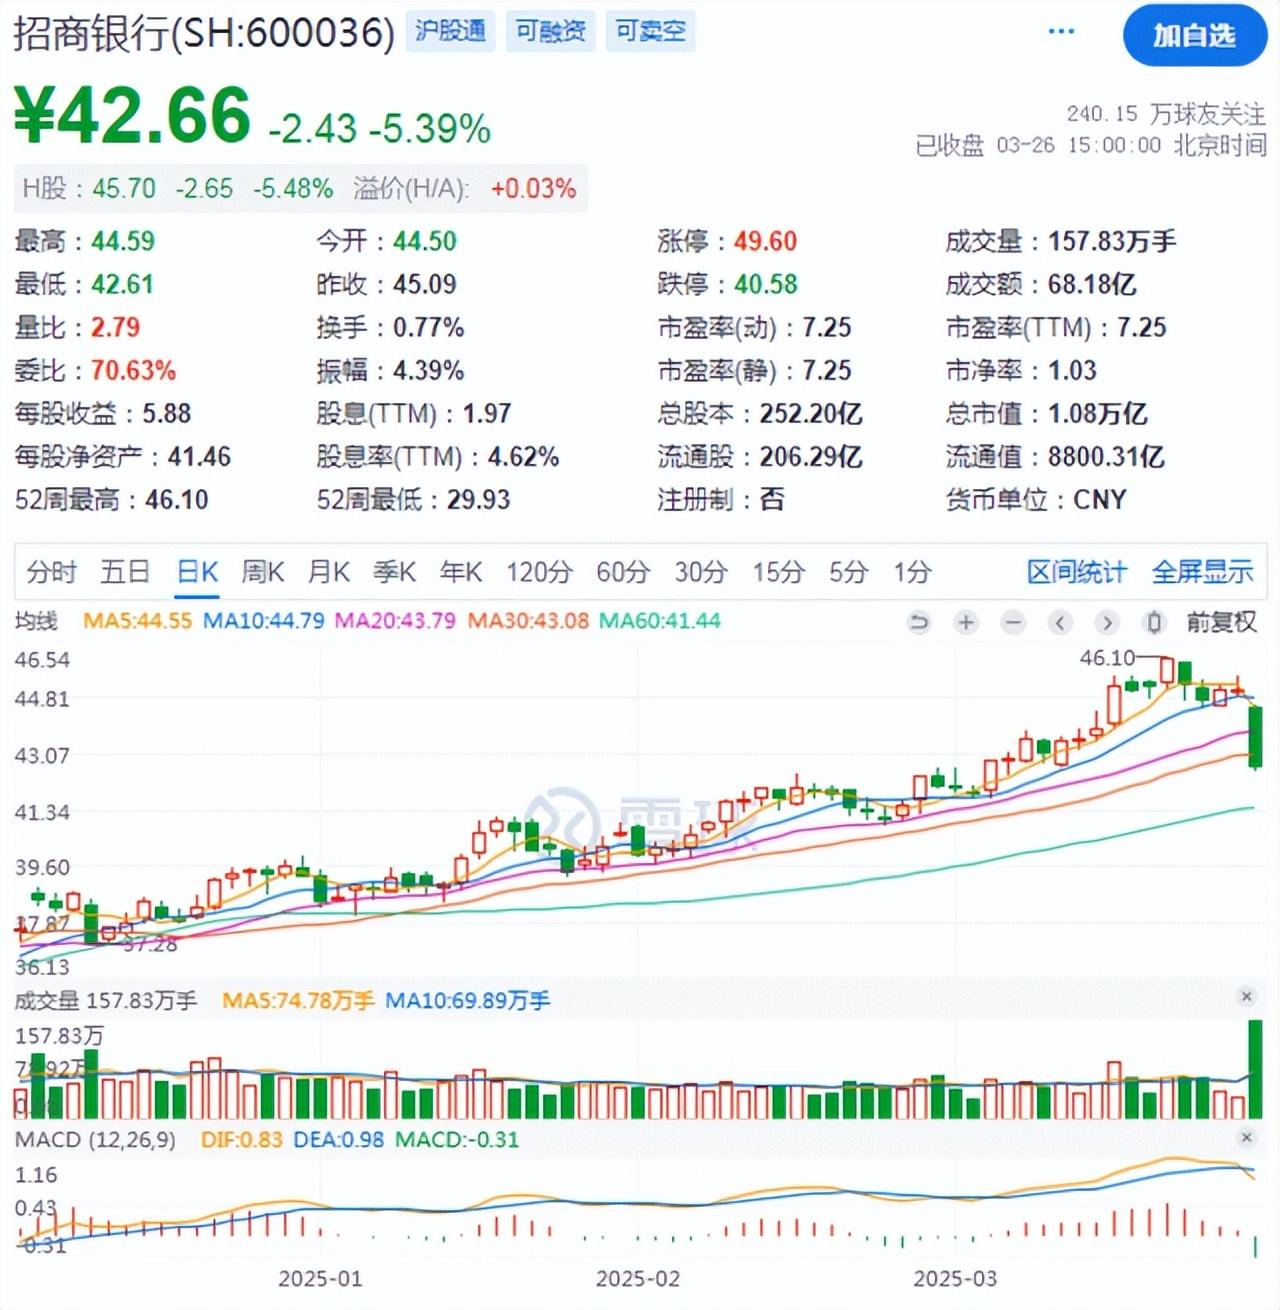Viewport: 1280px width, 1310px height.
Task: Click the DEA:0.98 indicator value
Action: coord(338,1139)
